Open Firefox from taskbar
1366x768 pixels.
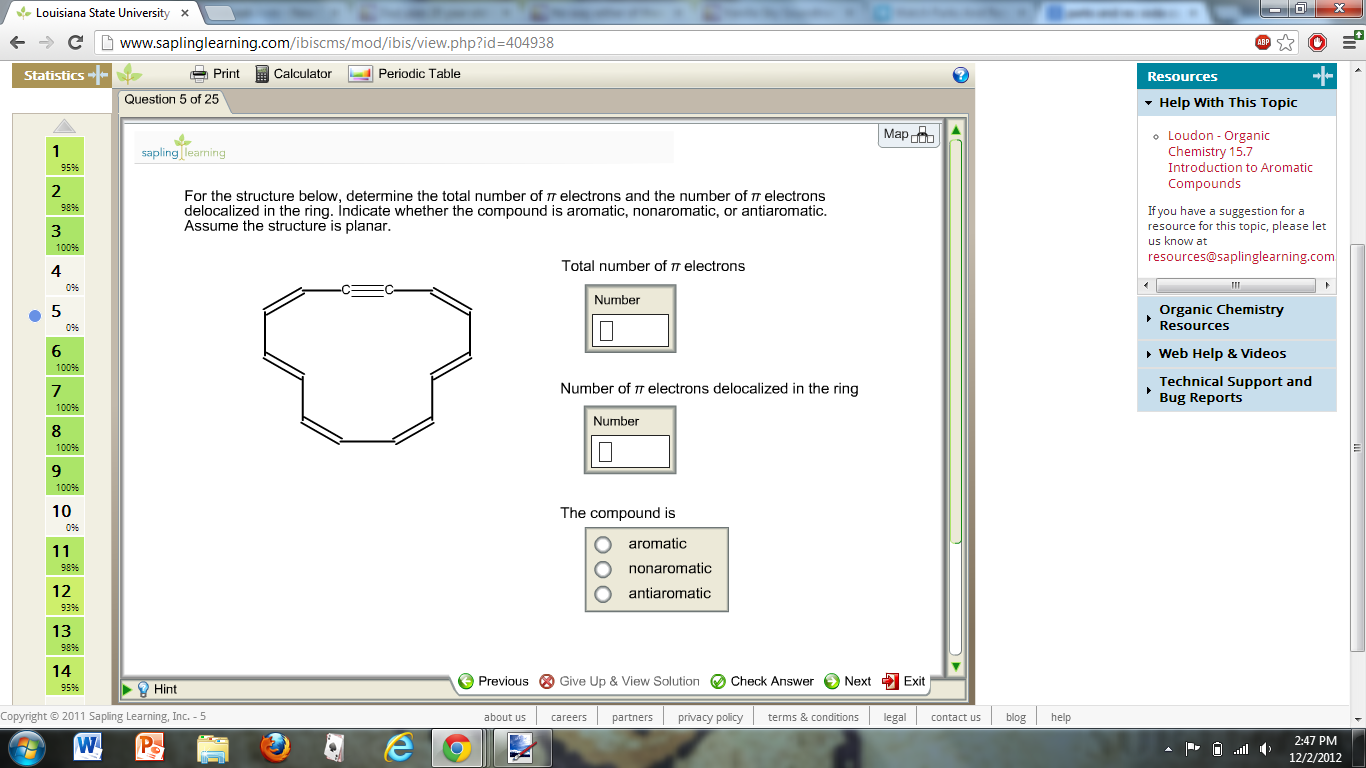274,748
